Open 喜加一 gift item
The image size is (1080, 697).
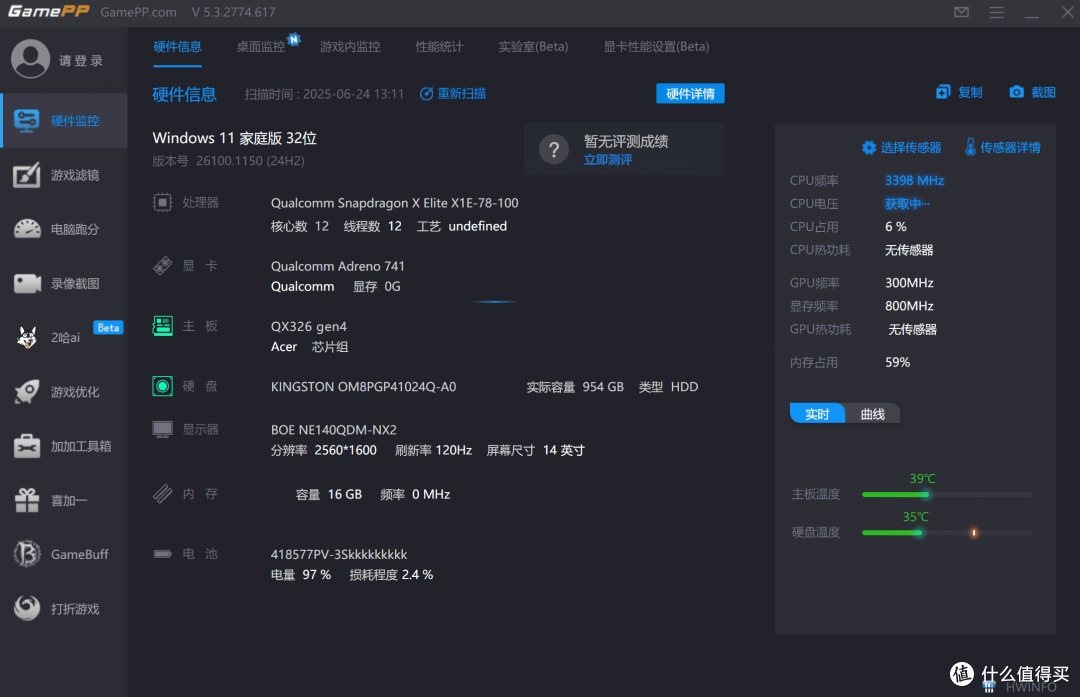(64, 500)
